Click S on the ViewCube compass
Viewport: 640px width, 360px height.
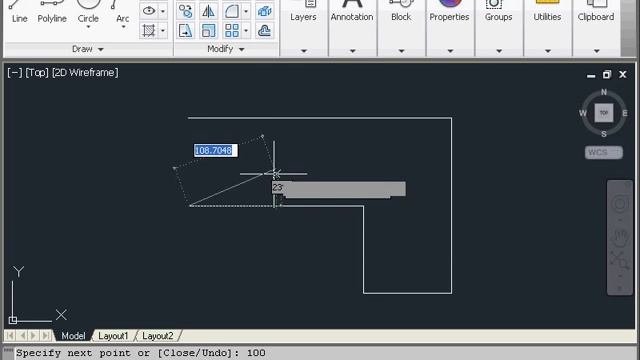(x=604, y=134)
